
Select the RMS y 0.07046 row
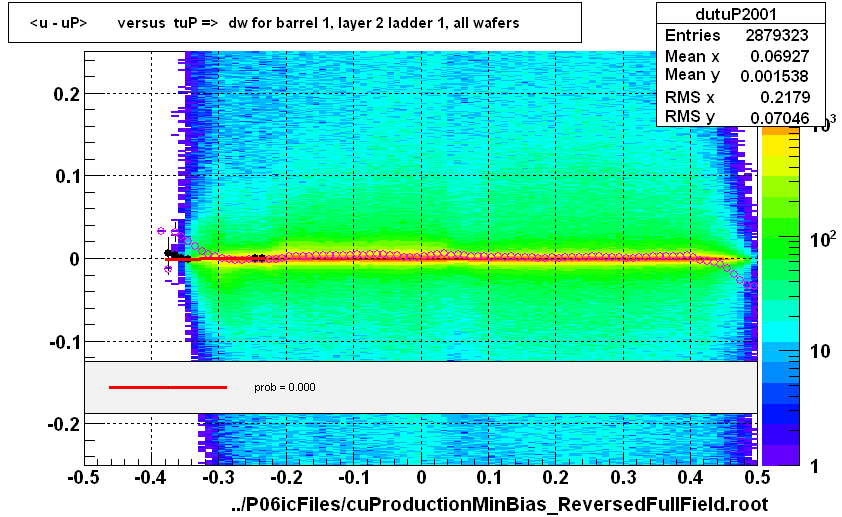tap(736, 116)
